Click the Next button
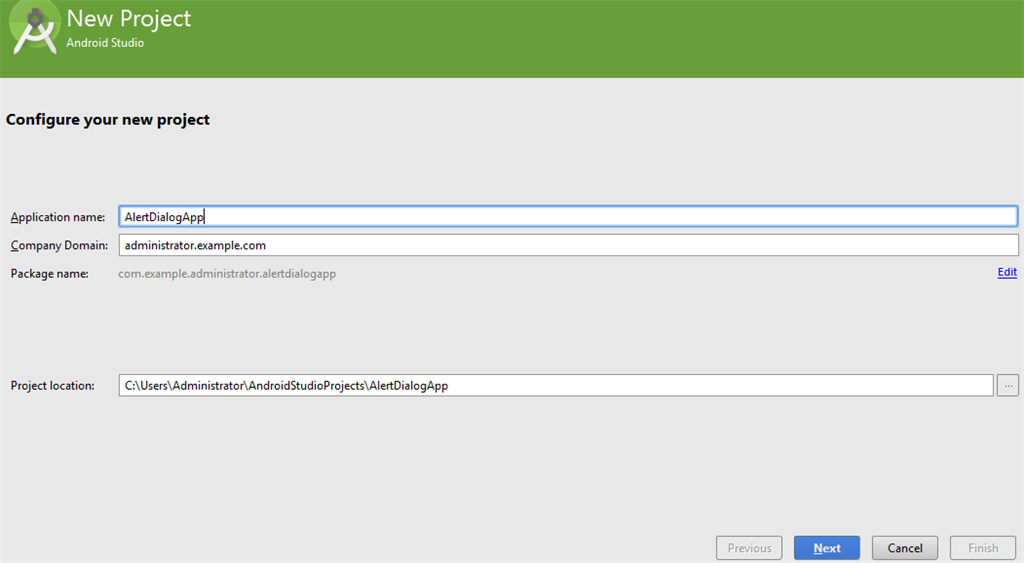1024x563 pixels. pos(827,548)
